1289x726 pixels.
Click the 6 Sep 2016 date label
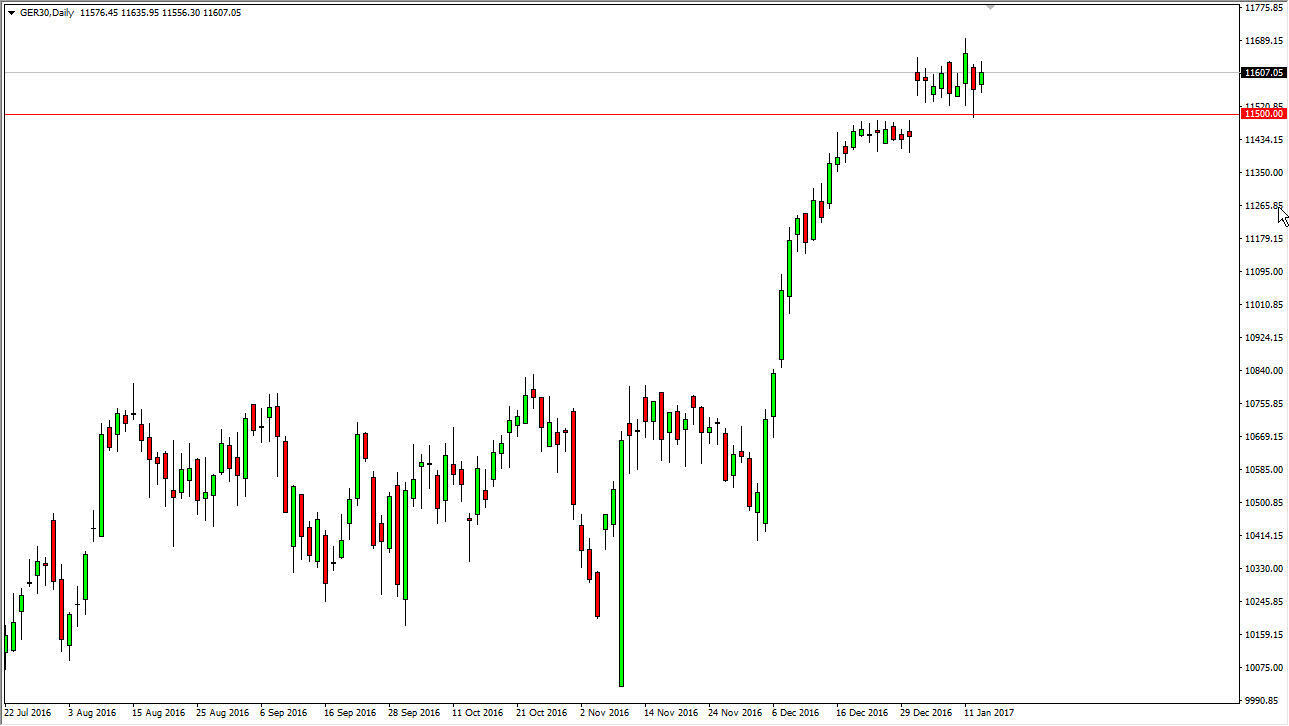[x=283, y=713]
